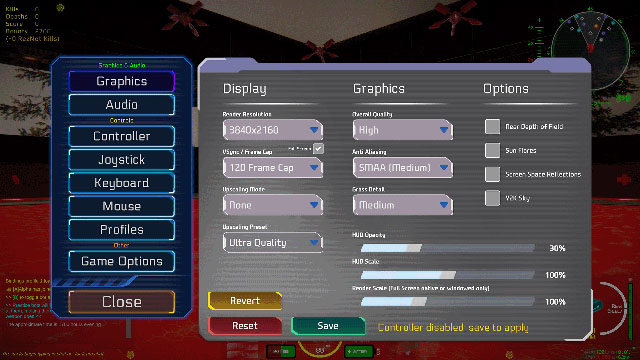
Task: Click the 'Controller disabled save to apply' message
Action: 453,328
